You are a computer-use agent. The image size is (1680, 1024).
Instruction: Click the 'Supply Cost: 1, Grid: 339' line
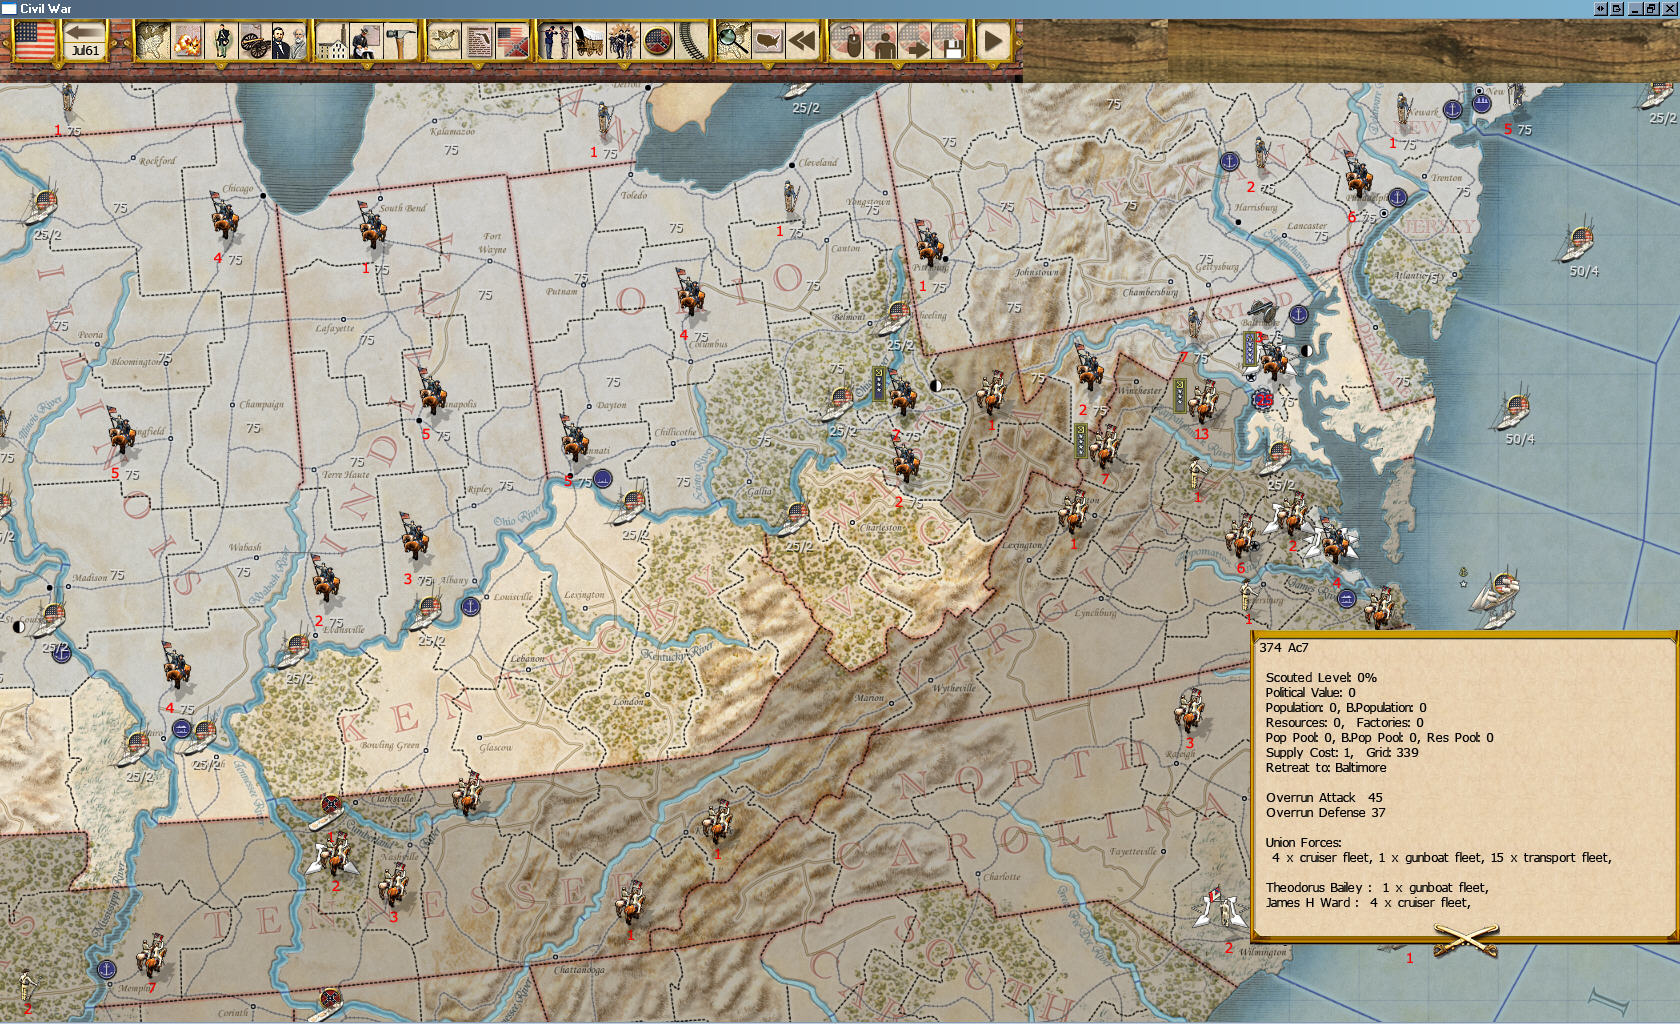point(1342,753)
